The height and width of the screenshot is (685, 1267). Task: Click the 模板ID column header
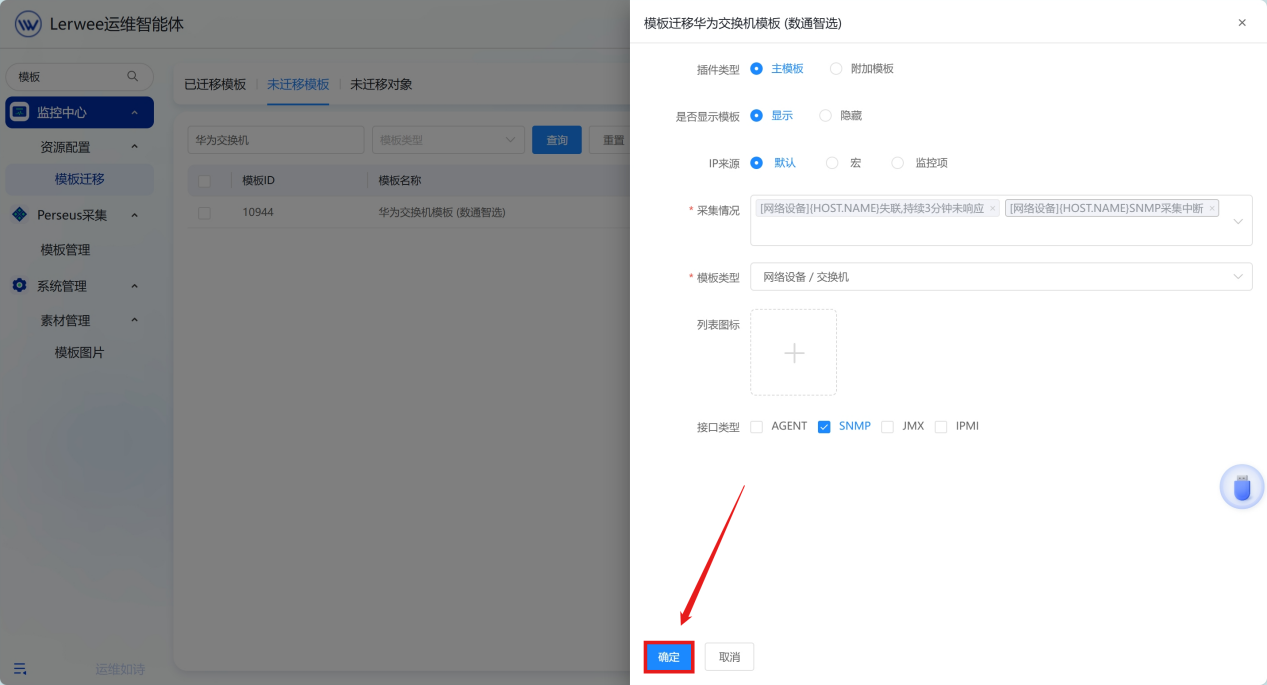tap(258, 181)
